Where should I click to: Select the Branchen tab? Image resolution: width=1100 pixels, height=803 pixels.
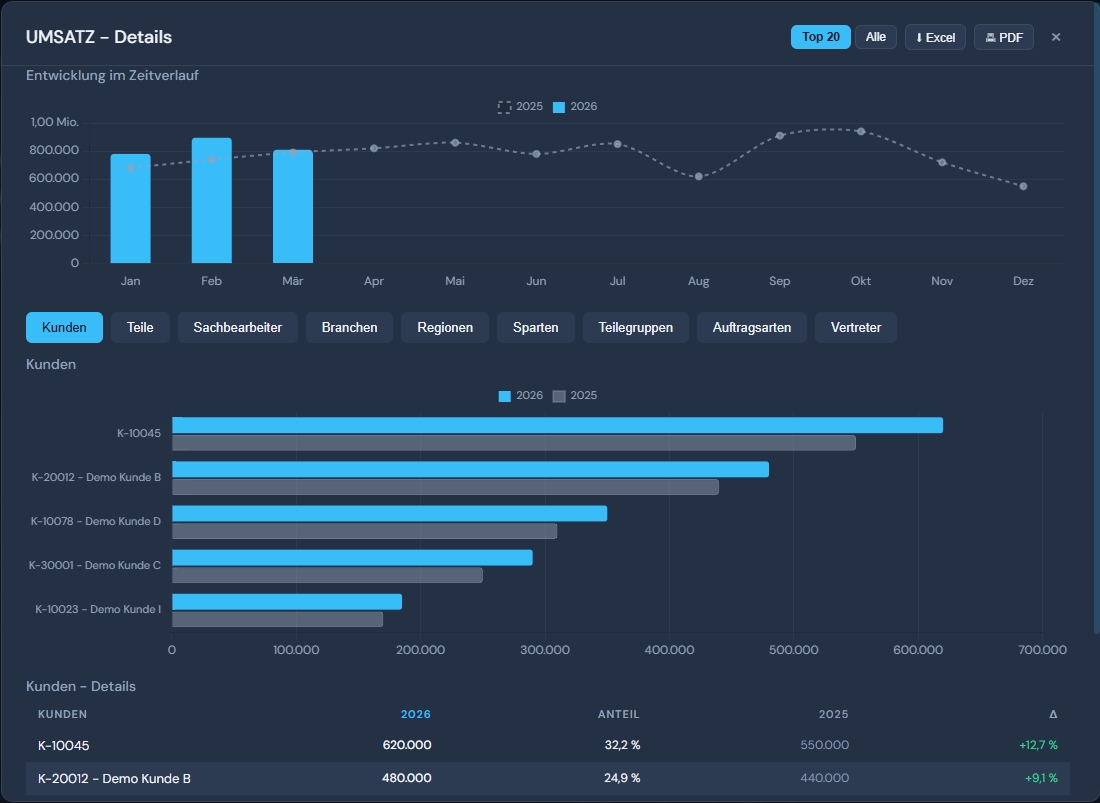point(349,327)
